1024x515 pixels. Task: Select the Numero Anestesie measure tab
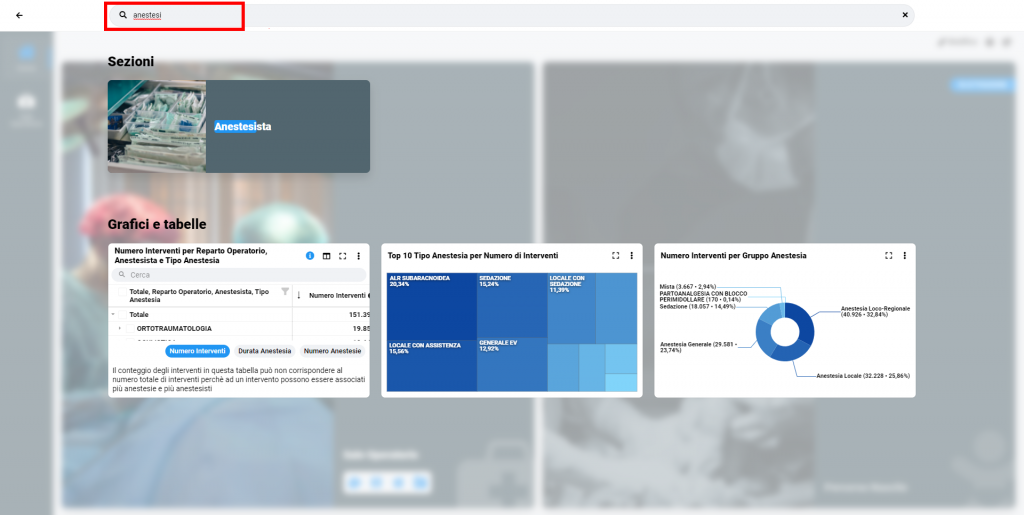point(332,351)
